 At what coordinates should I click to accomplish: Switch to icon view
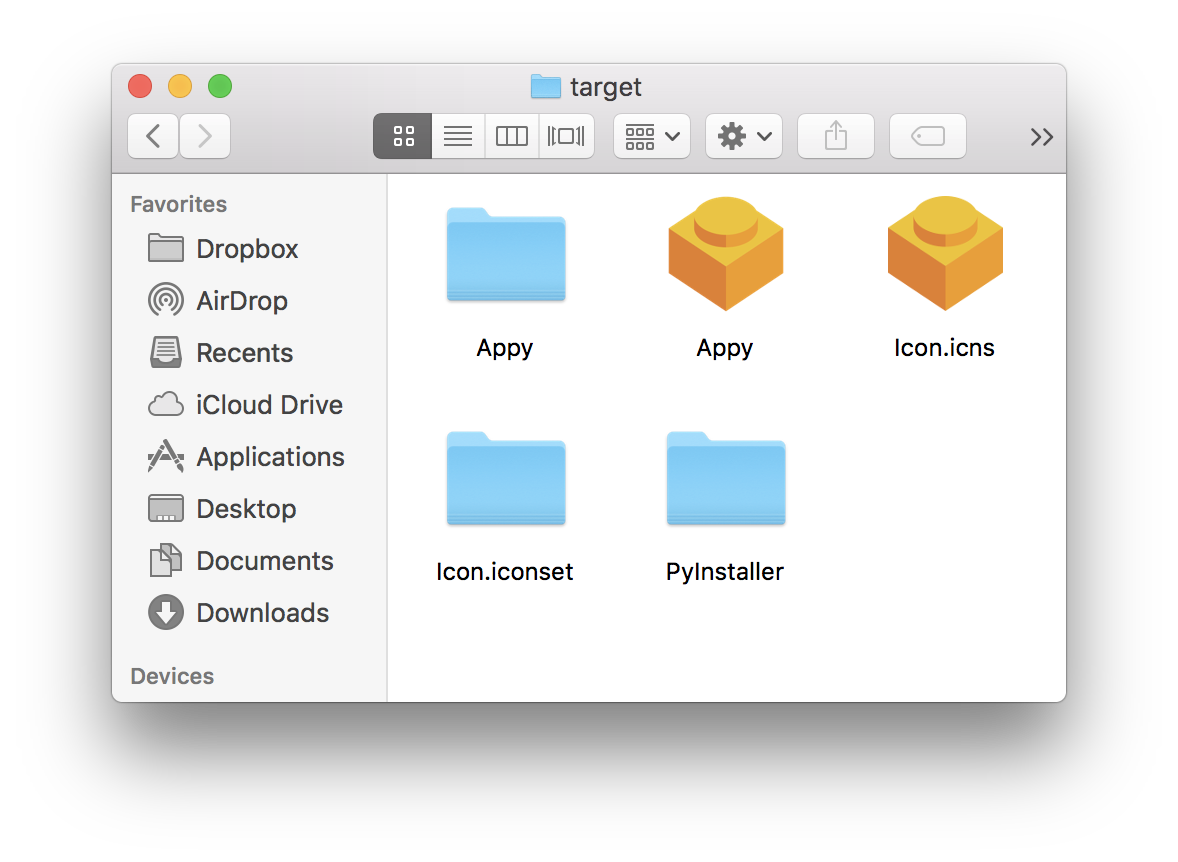[403, 136]
